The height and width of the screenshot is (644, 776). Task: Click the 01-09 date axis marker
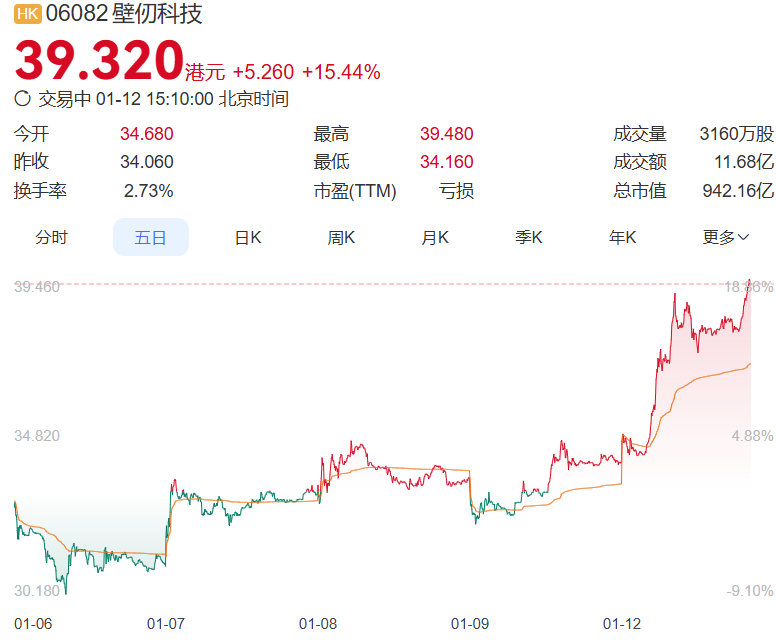470,624
